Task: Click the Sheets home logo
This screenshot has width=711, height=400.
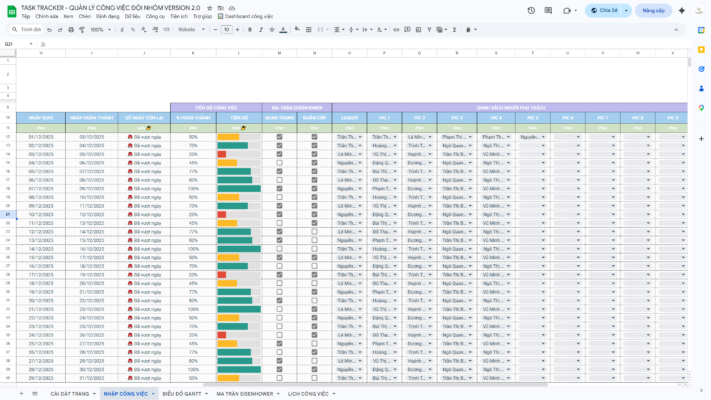Action: coord(12,11)
